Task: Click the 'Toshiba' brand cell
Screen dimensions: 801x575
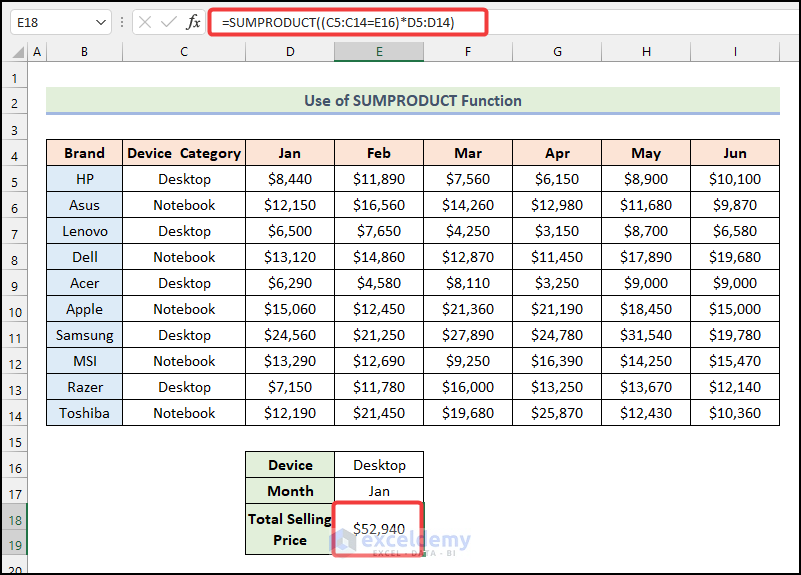Action: pos(84,413)
